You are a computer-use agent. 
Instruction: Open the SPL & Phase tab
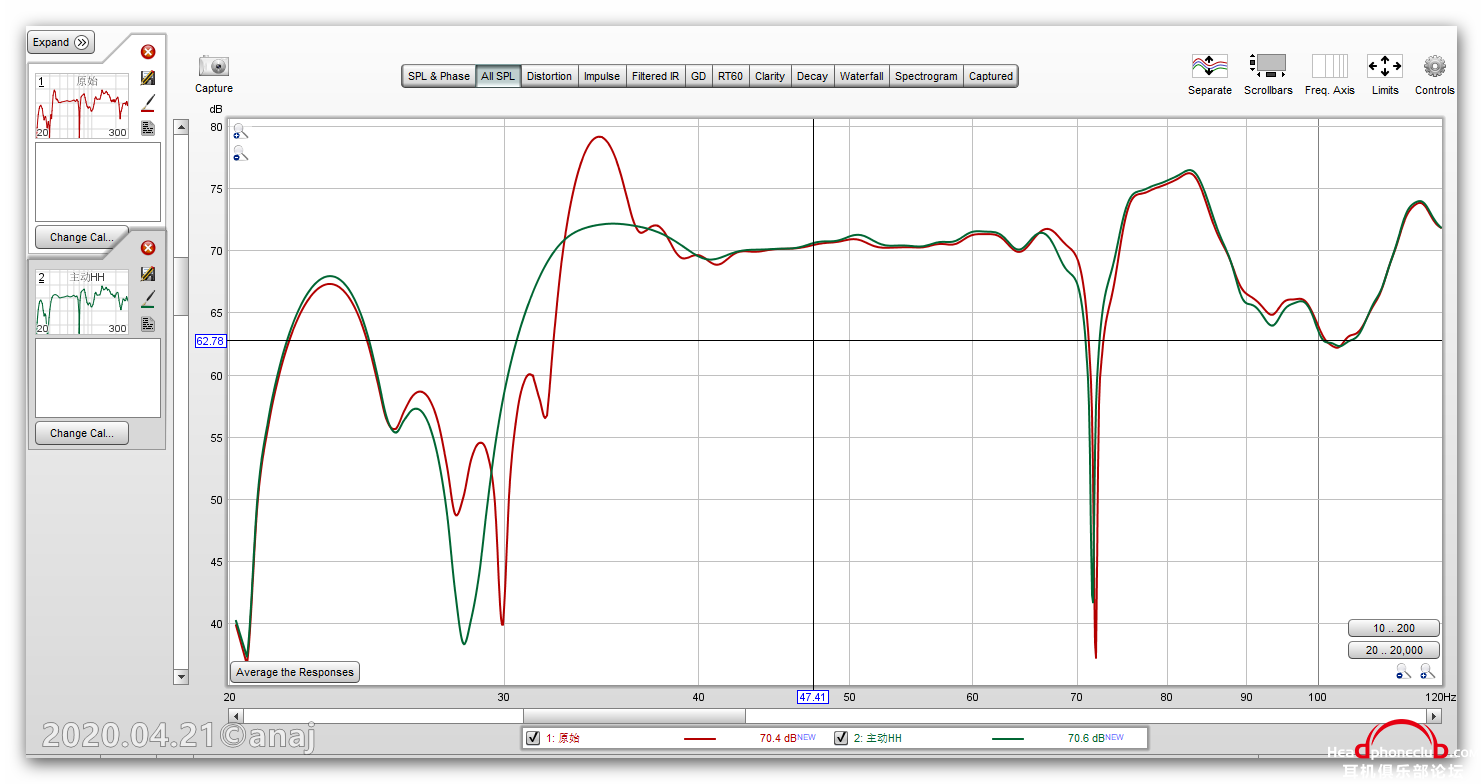(439, 76)
